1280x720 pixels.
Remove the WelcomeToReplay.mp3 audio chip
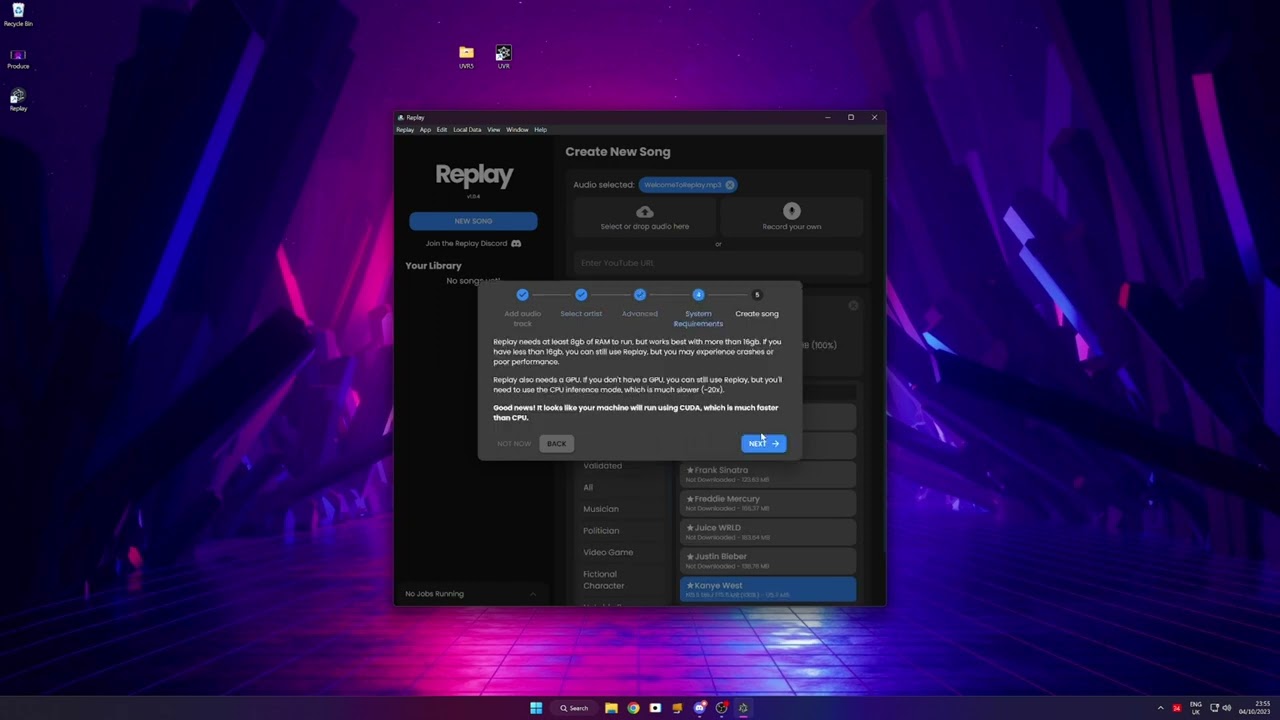coord(730,185)
